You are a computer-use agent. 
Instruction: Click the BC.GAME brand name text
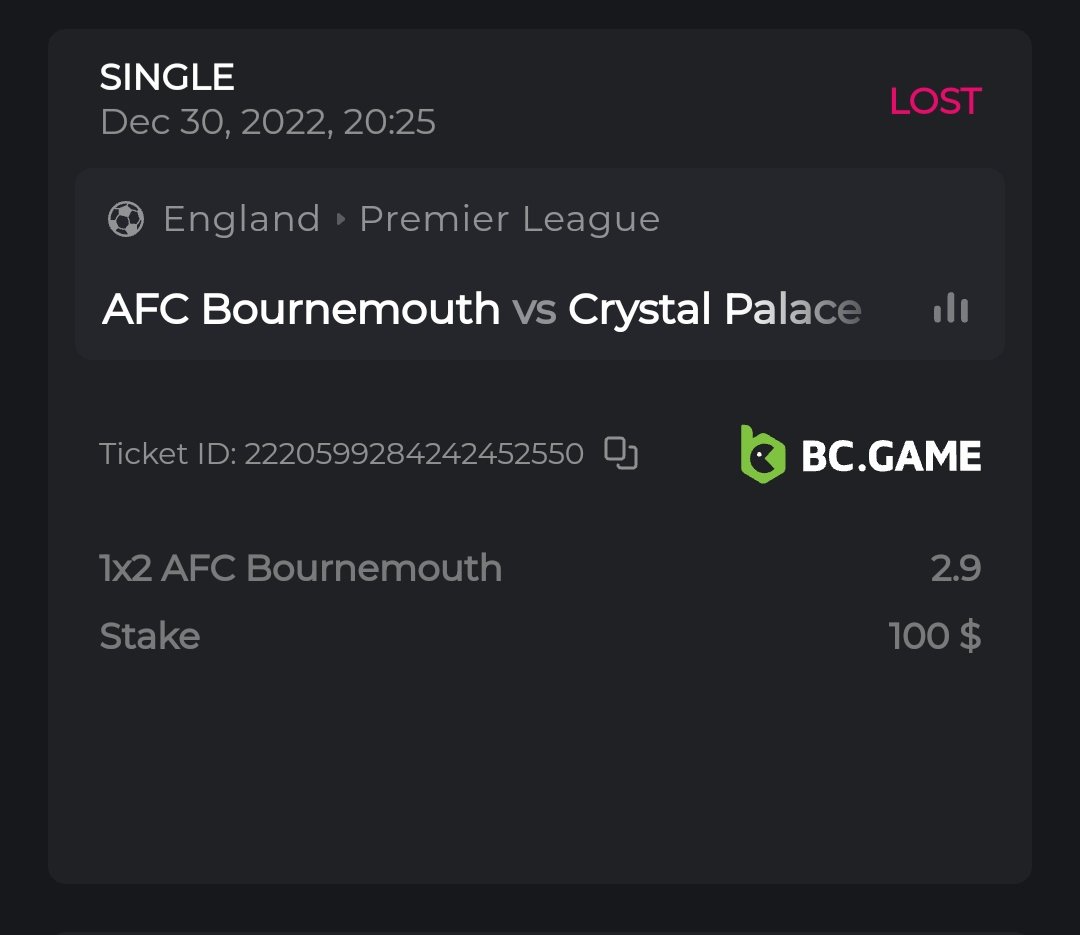coord(891,456)
